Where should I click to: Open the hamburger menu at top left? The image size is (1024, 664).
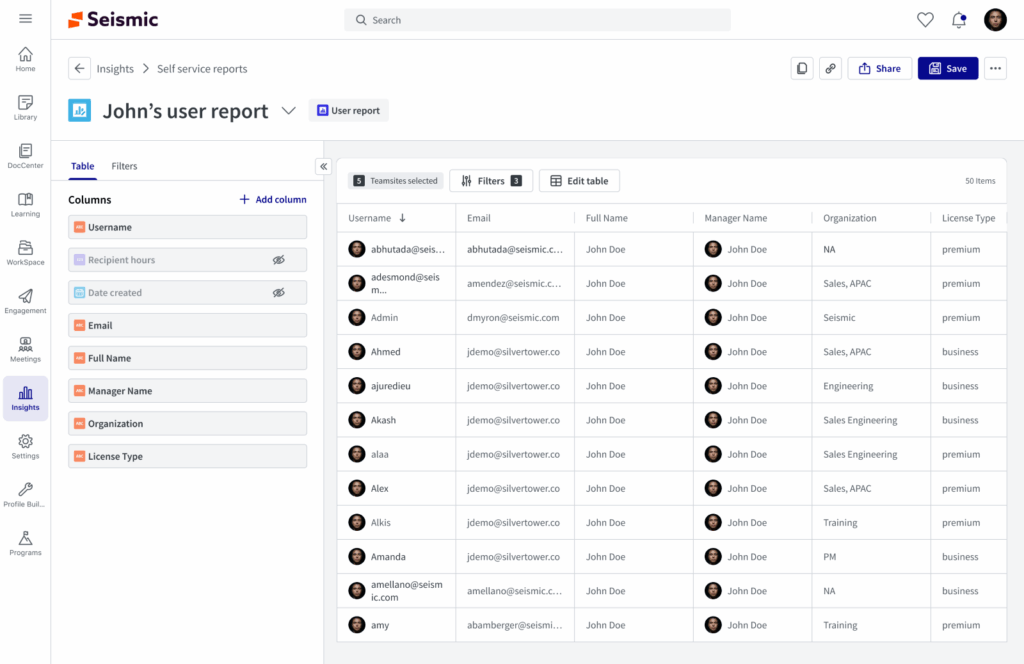pos(25,17)
